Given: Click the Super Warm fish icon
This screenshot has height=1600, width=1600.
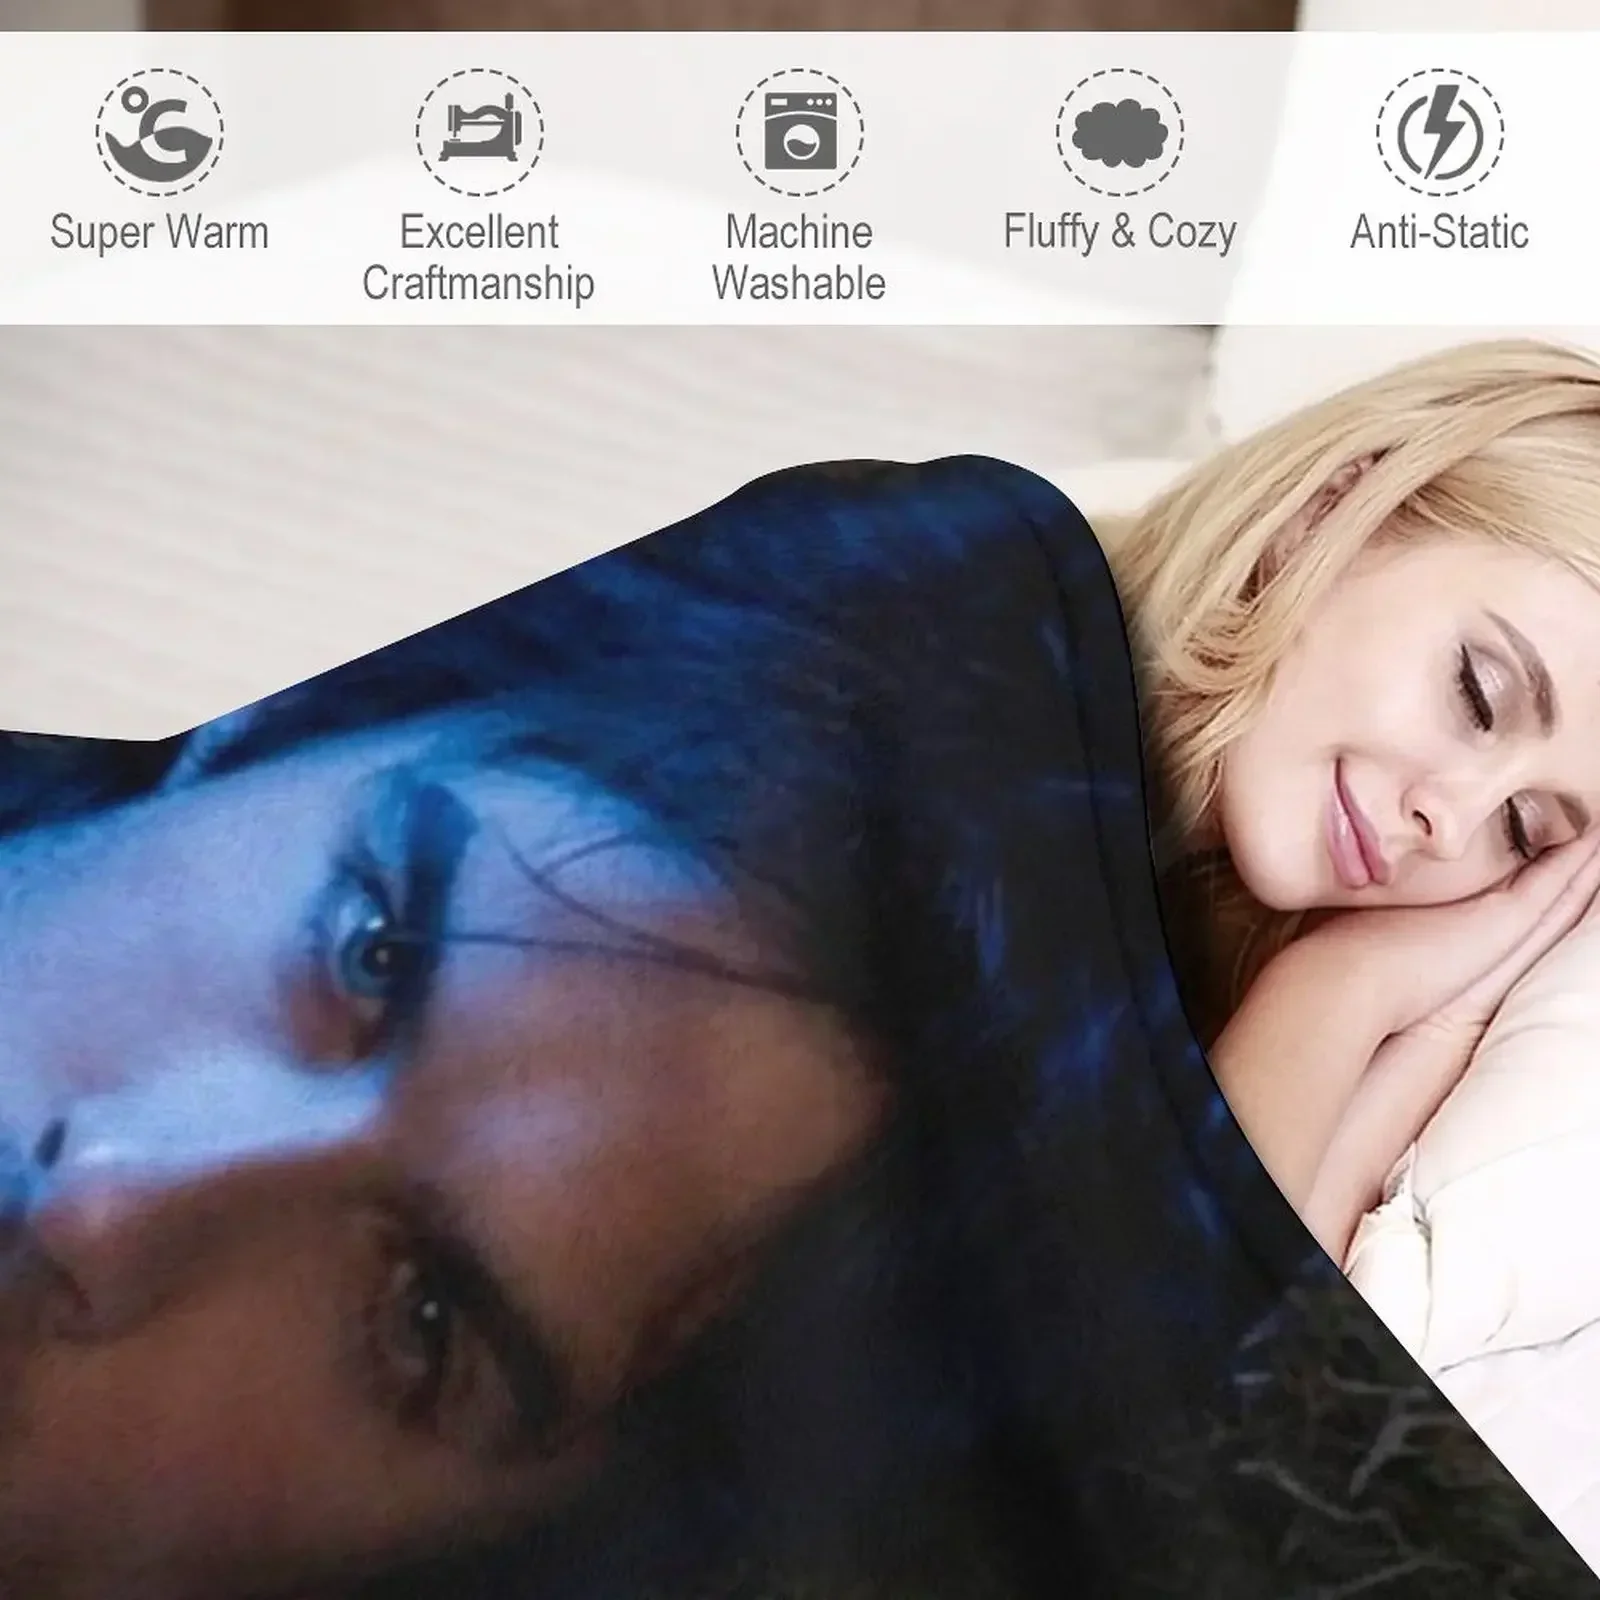Looking at the screenshot, I should pyautogui.click(x=160, y=132).
